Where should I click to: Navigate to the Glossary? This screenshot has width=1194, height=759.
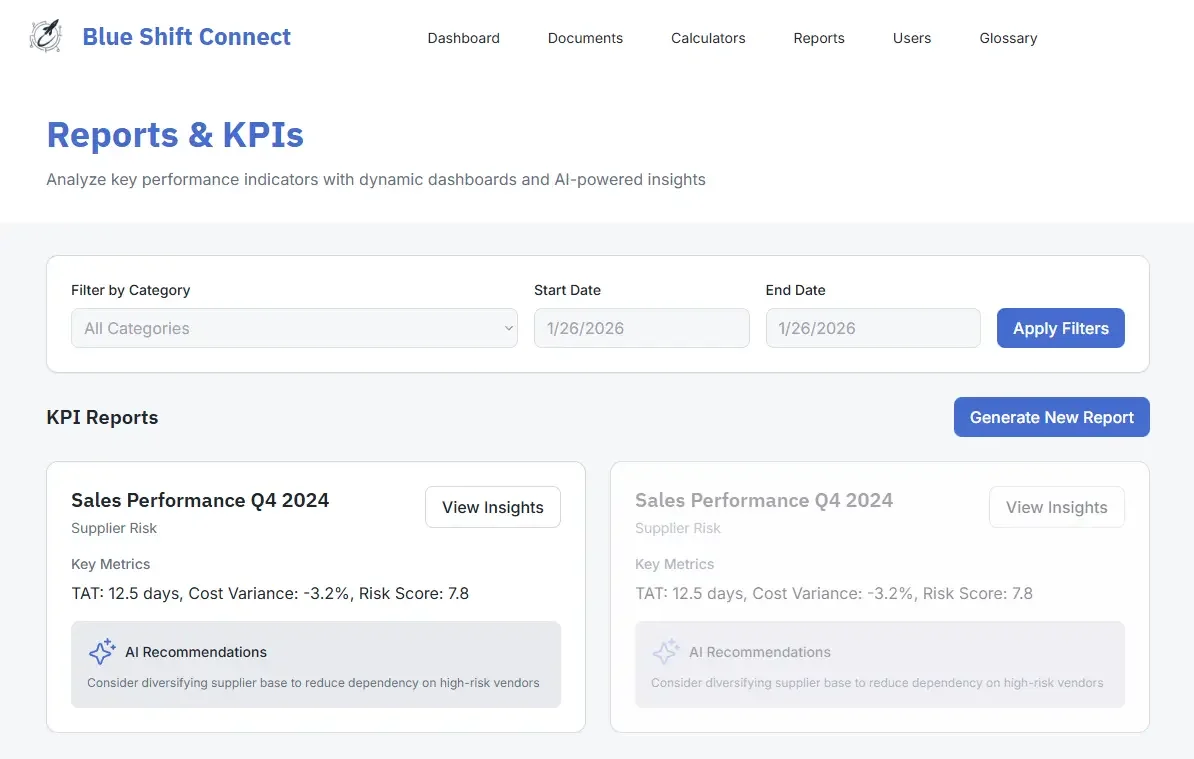(x=1008, y=38)
